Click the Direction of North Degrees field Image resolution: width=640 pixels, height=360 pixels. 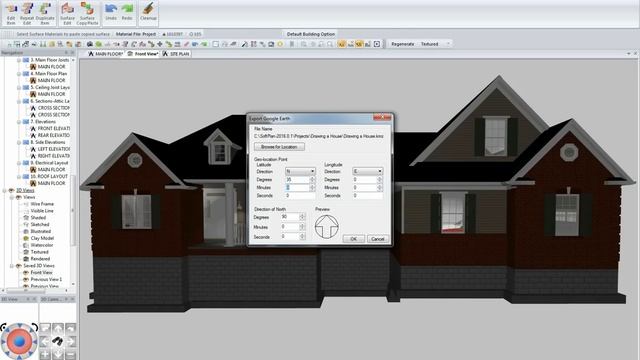tap(290, 217)
